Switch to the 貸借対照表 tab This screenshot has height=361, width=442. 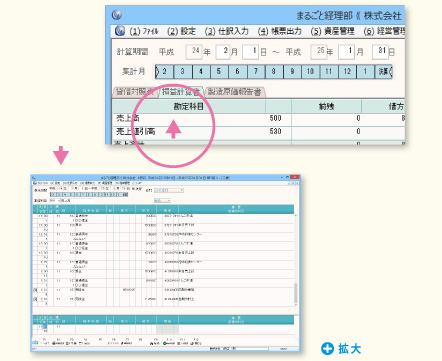click(x=135, y=92)
